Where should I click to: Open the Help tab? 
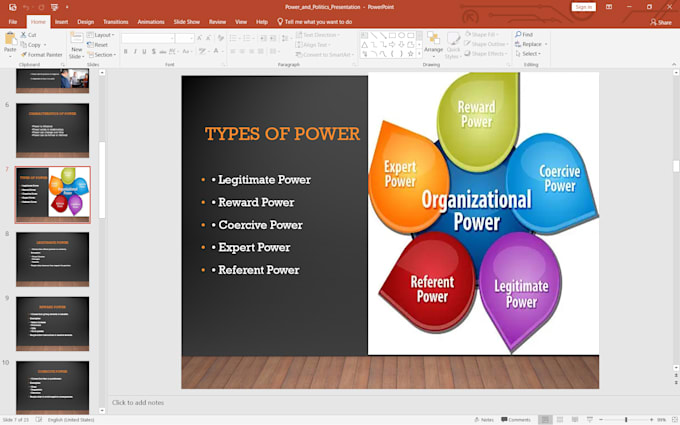262,22
